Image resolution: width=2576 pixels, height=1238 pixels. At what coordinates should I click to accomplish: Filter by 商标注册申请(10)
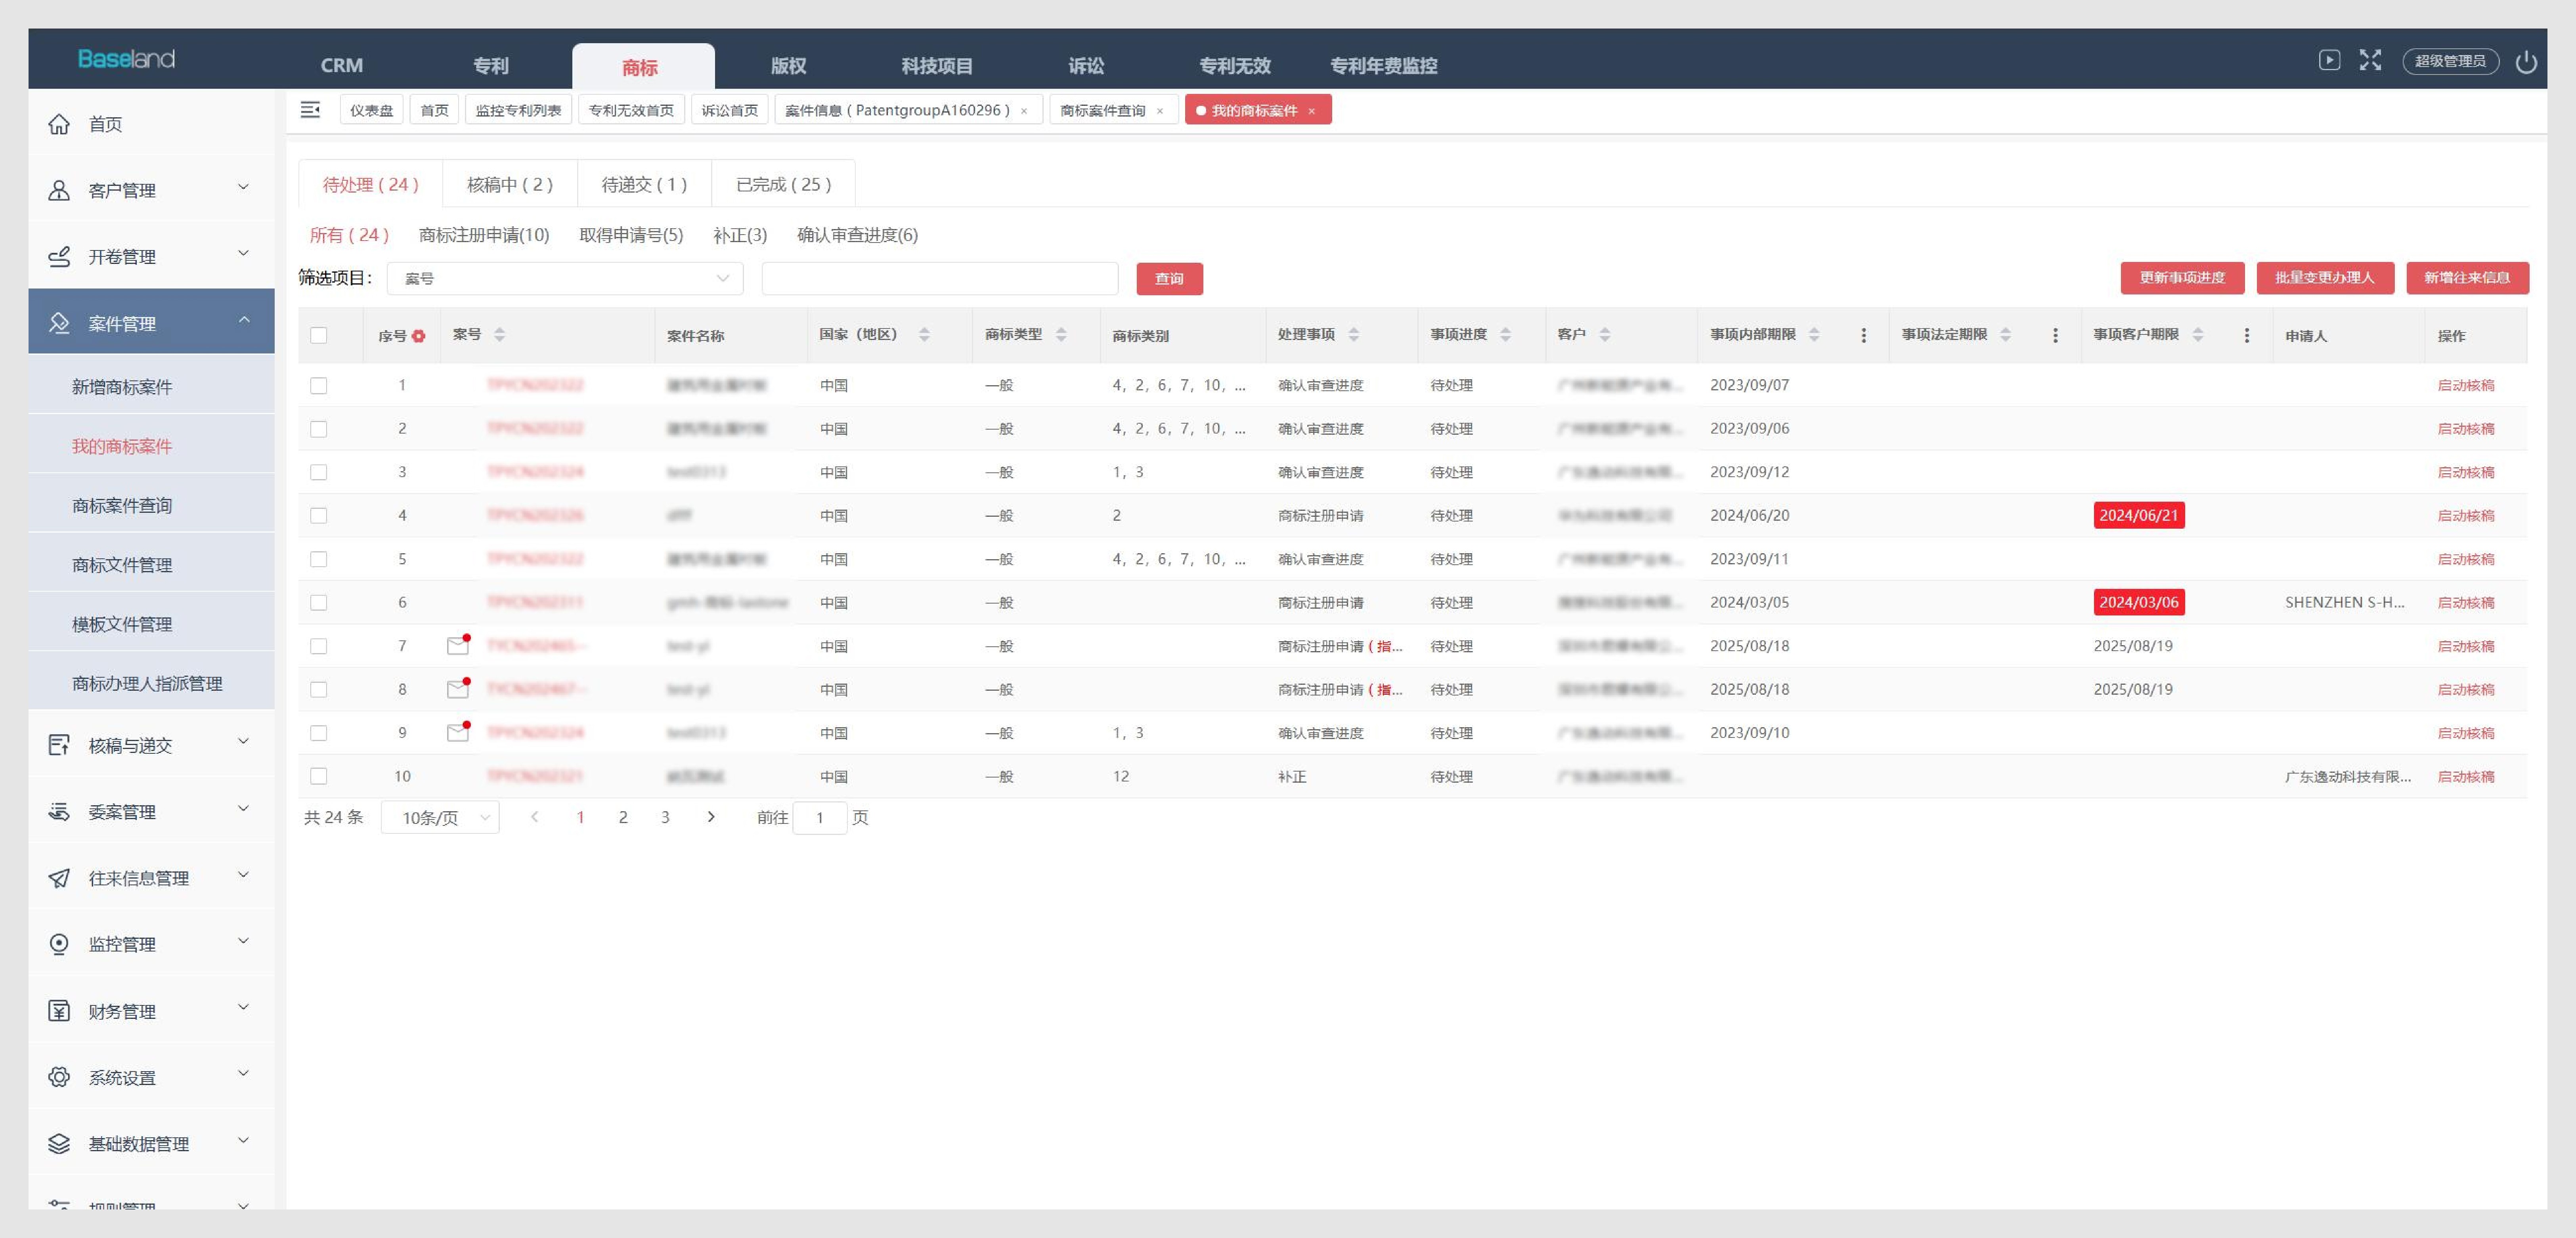pos(484,235)
